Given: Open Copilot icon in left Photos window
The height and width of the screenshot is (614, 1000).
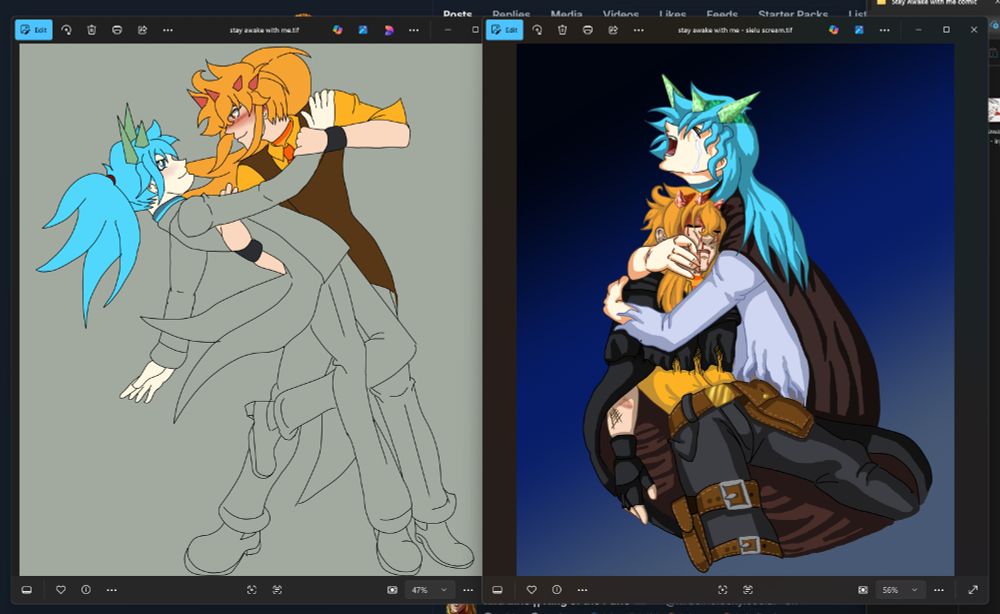Looking at the screenshot, I should pos(338,30).
